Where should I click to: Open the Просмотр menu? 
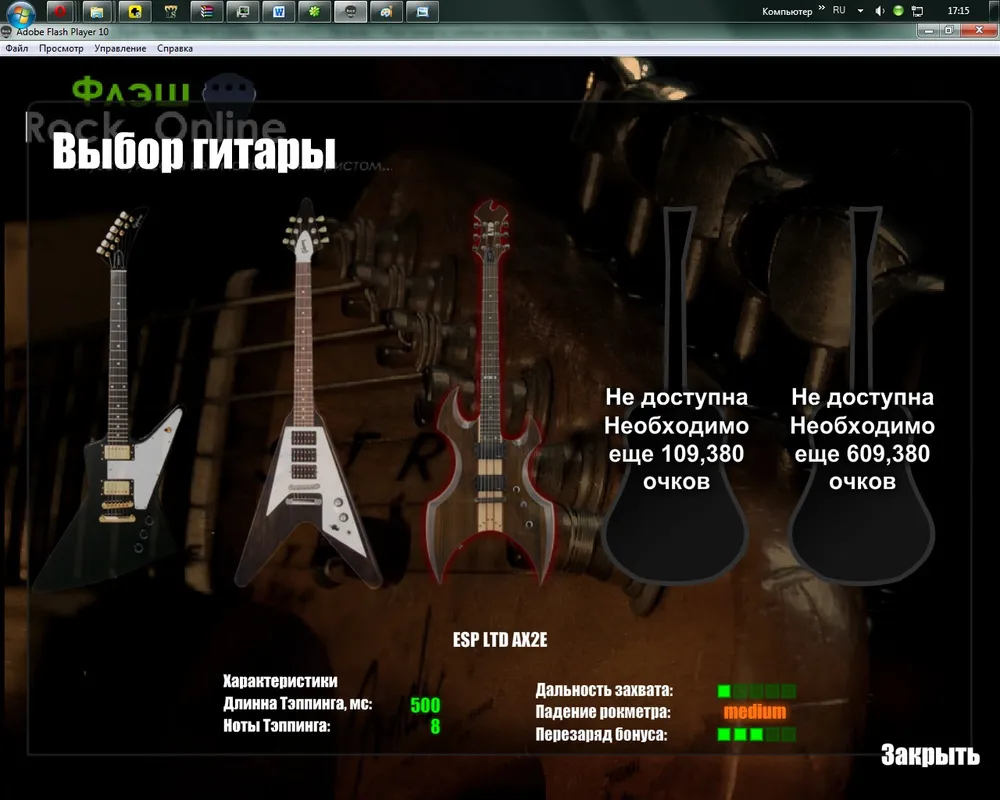(x=61, y=48)
